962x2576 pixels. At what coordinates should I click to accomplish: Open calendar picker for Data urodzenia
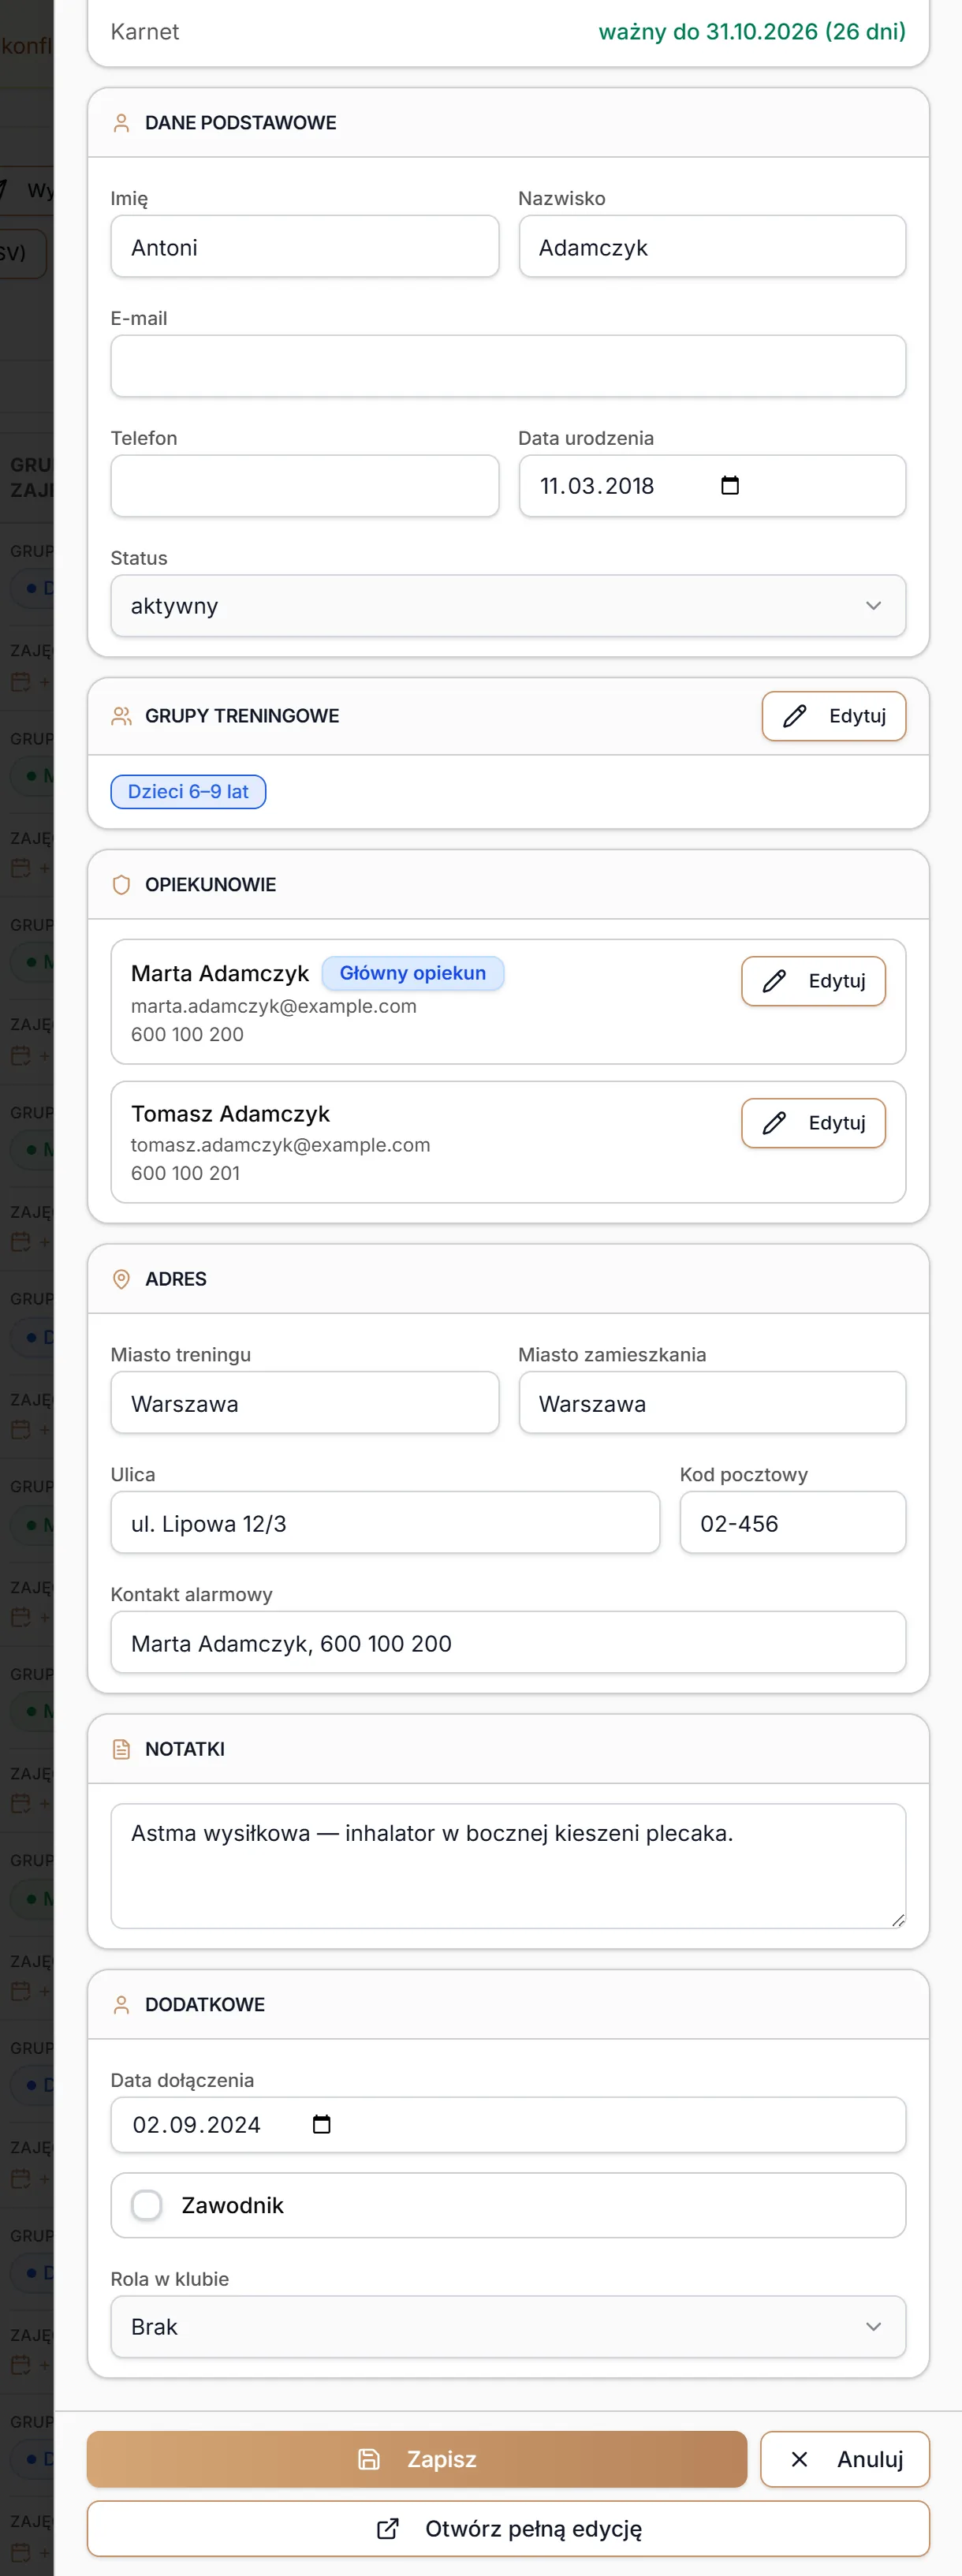(x=730, y=486)
